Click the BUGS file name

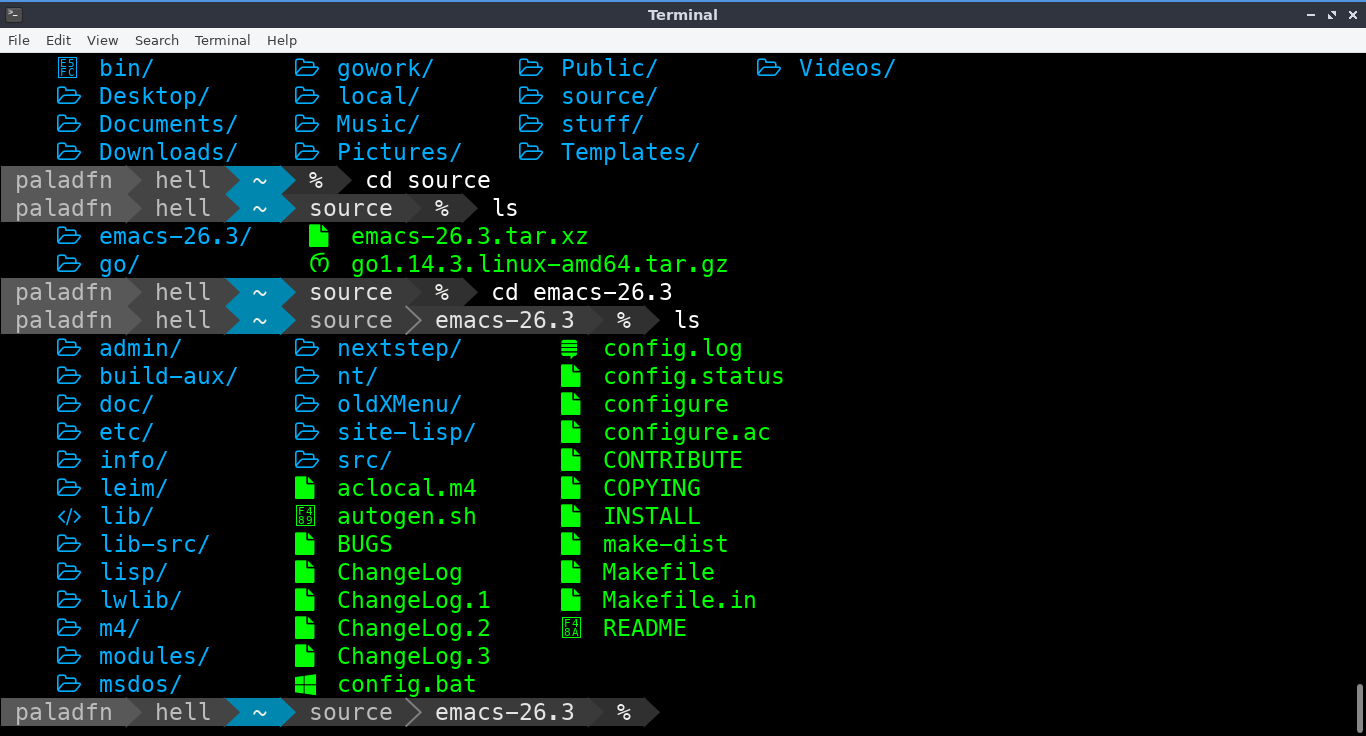[x=365, y=544]
